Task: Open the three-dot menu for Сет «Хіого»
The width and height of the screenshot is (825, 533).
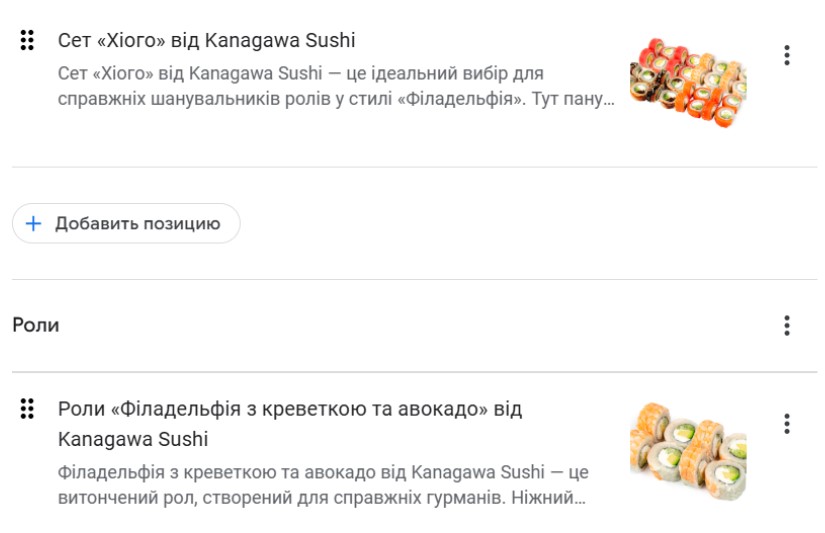Action: (x=787, y=55)
